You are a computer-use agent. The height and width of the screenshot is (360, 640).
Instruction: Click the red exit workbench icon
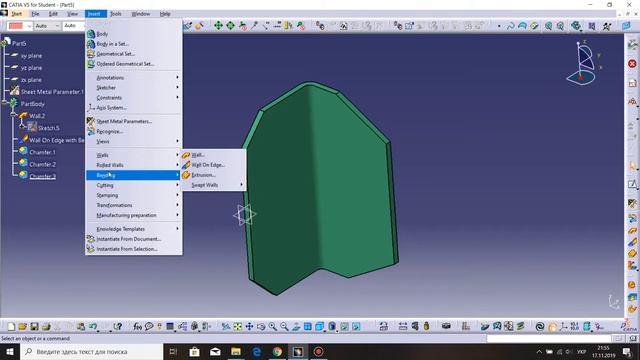pyautogui.click(x=632, y=64)
